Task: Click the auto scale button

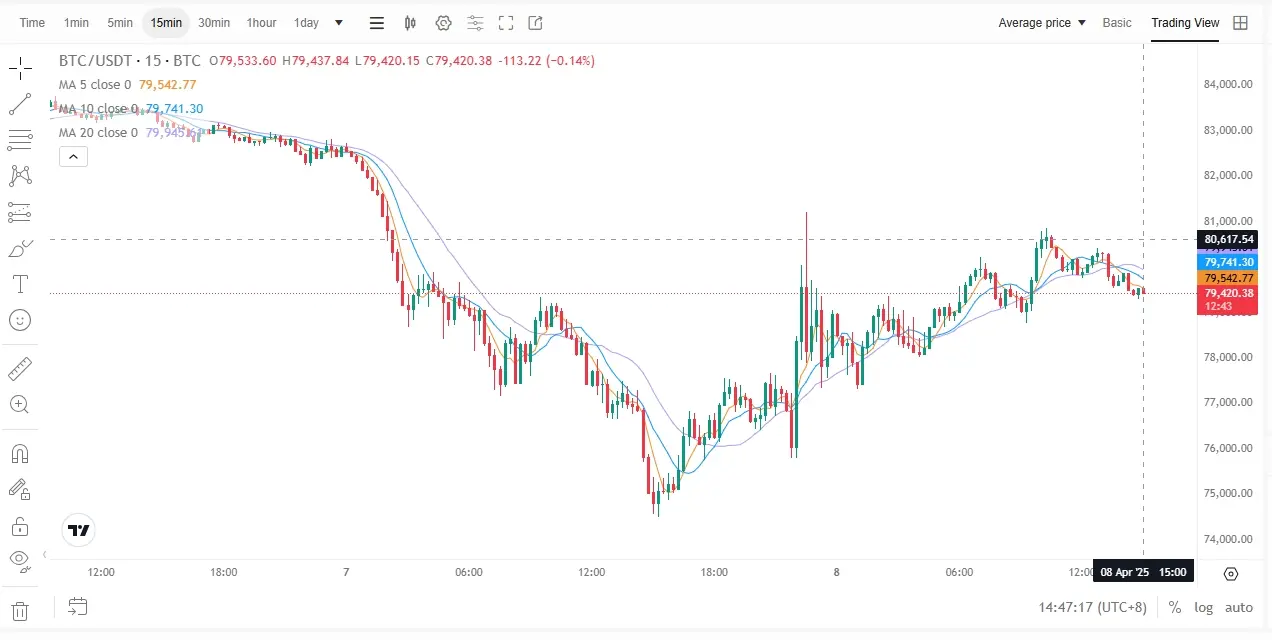Action: pyautogui.click(x=1239, y=607)
